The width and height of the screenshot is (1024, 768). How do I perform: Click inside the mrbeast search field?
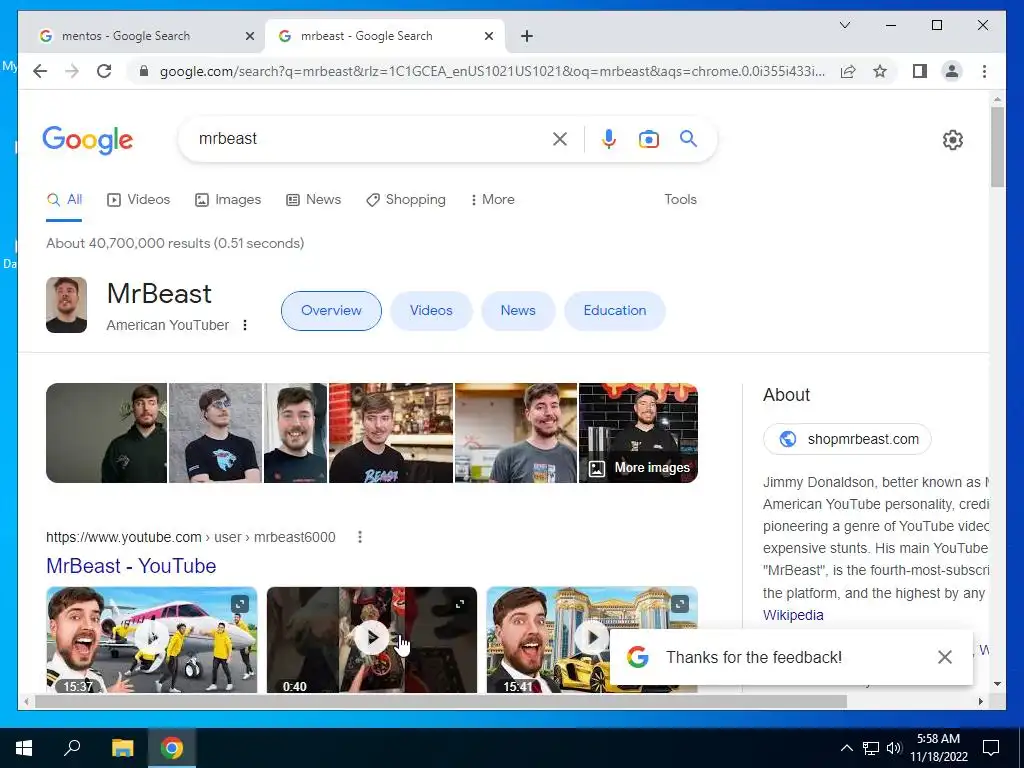(x=366, y=138)
